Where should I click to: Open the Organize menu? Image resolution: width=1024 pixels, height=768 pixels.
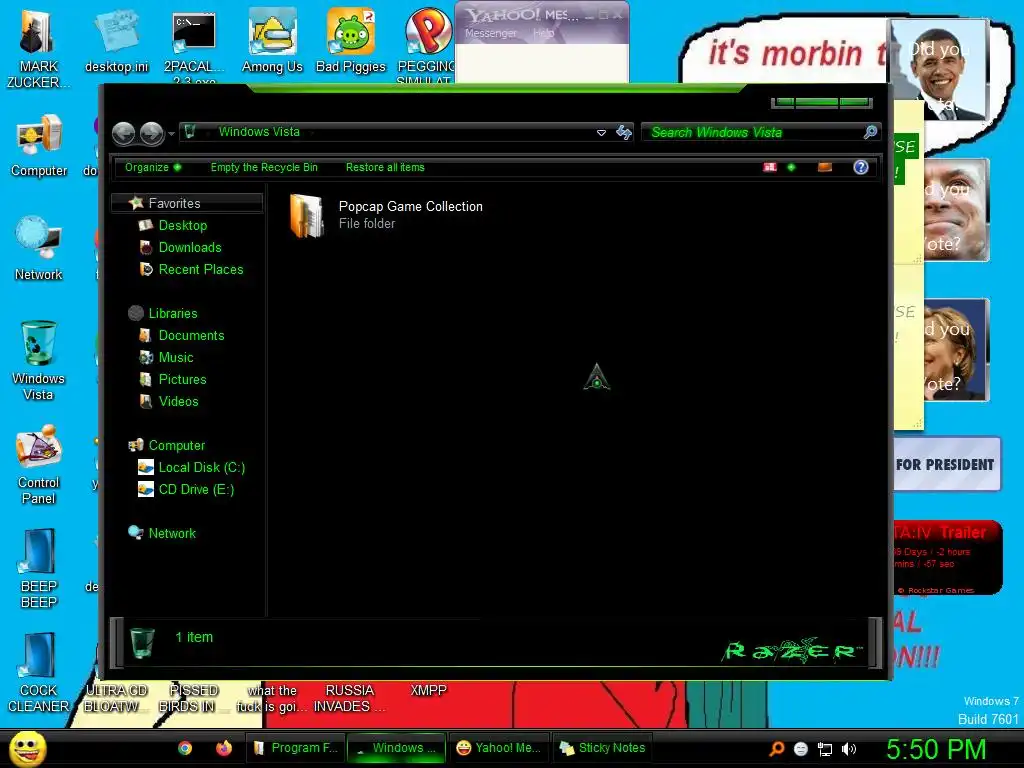pyautogui.click(x=153, y=167)
